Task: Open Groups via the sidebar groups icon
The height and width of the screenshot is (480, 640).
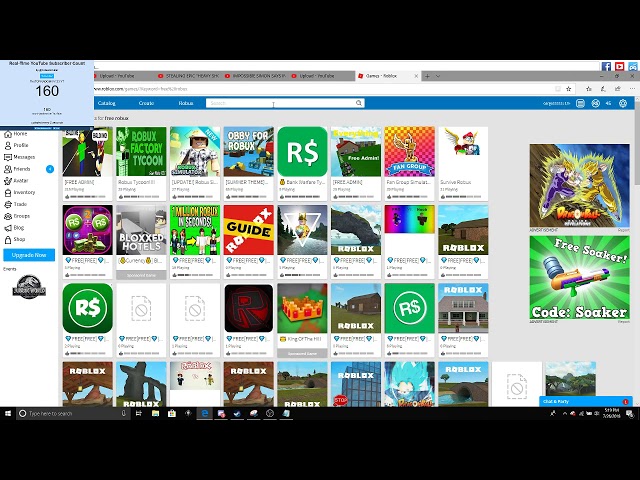Action: [8, 216]
